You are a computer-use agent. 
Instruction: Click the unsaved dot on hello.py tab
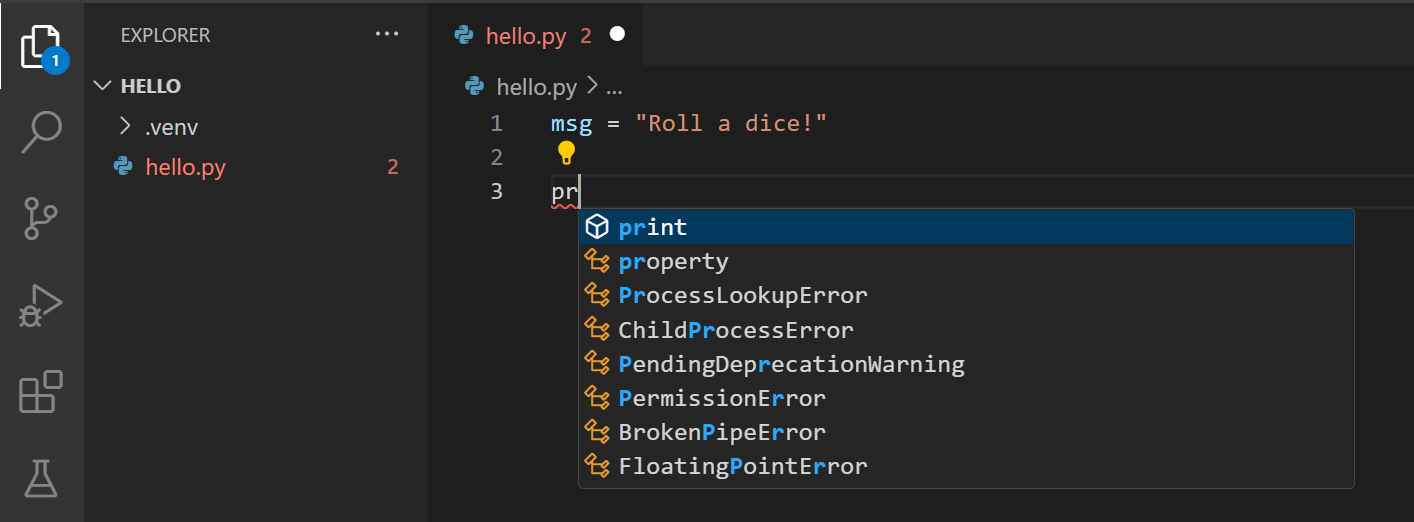click(617, 35)
